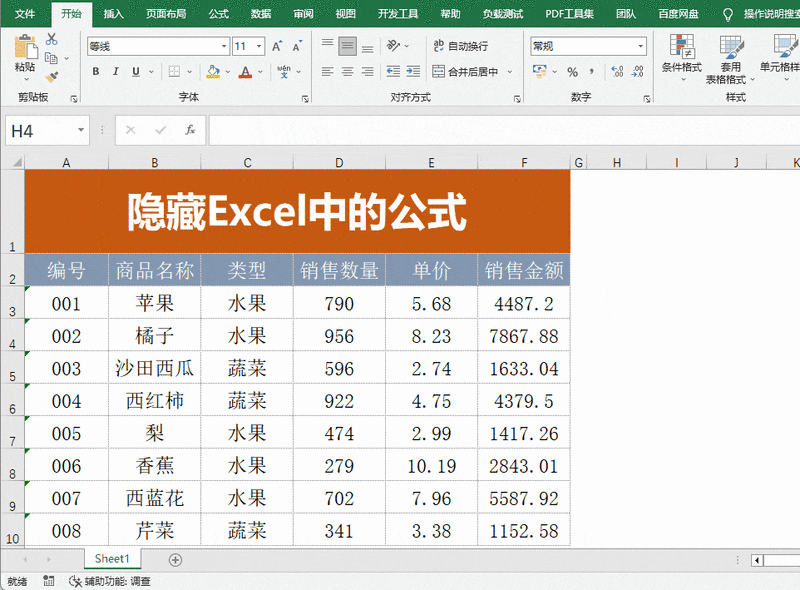Image resolution: width=800 pixels, height=590 pixels.
Task: Switch to the 公式 (Formulas) tab
Action: pyautogui.click(x=218, y=14)
